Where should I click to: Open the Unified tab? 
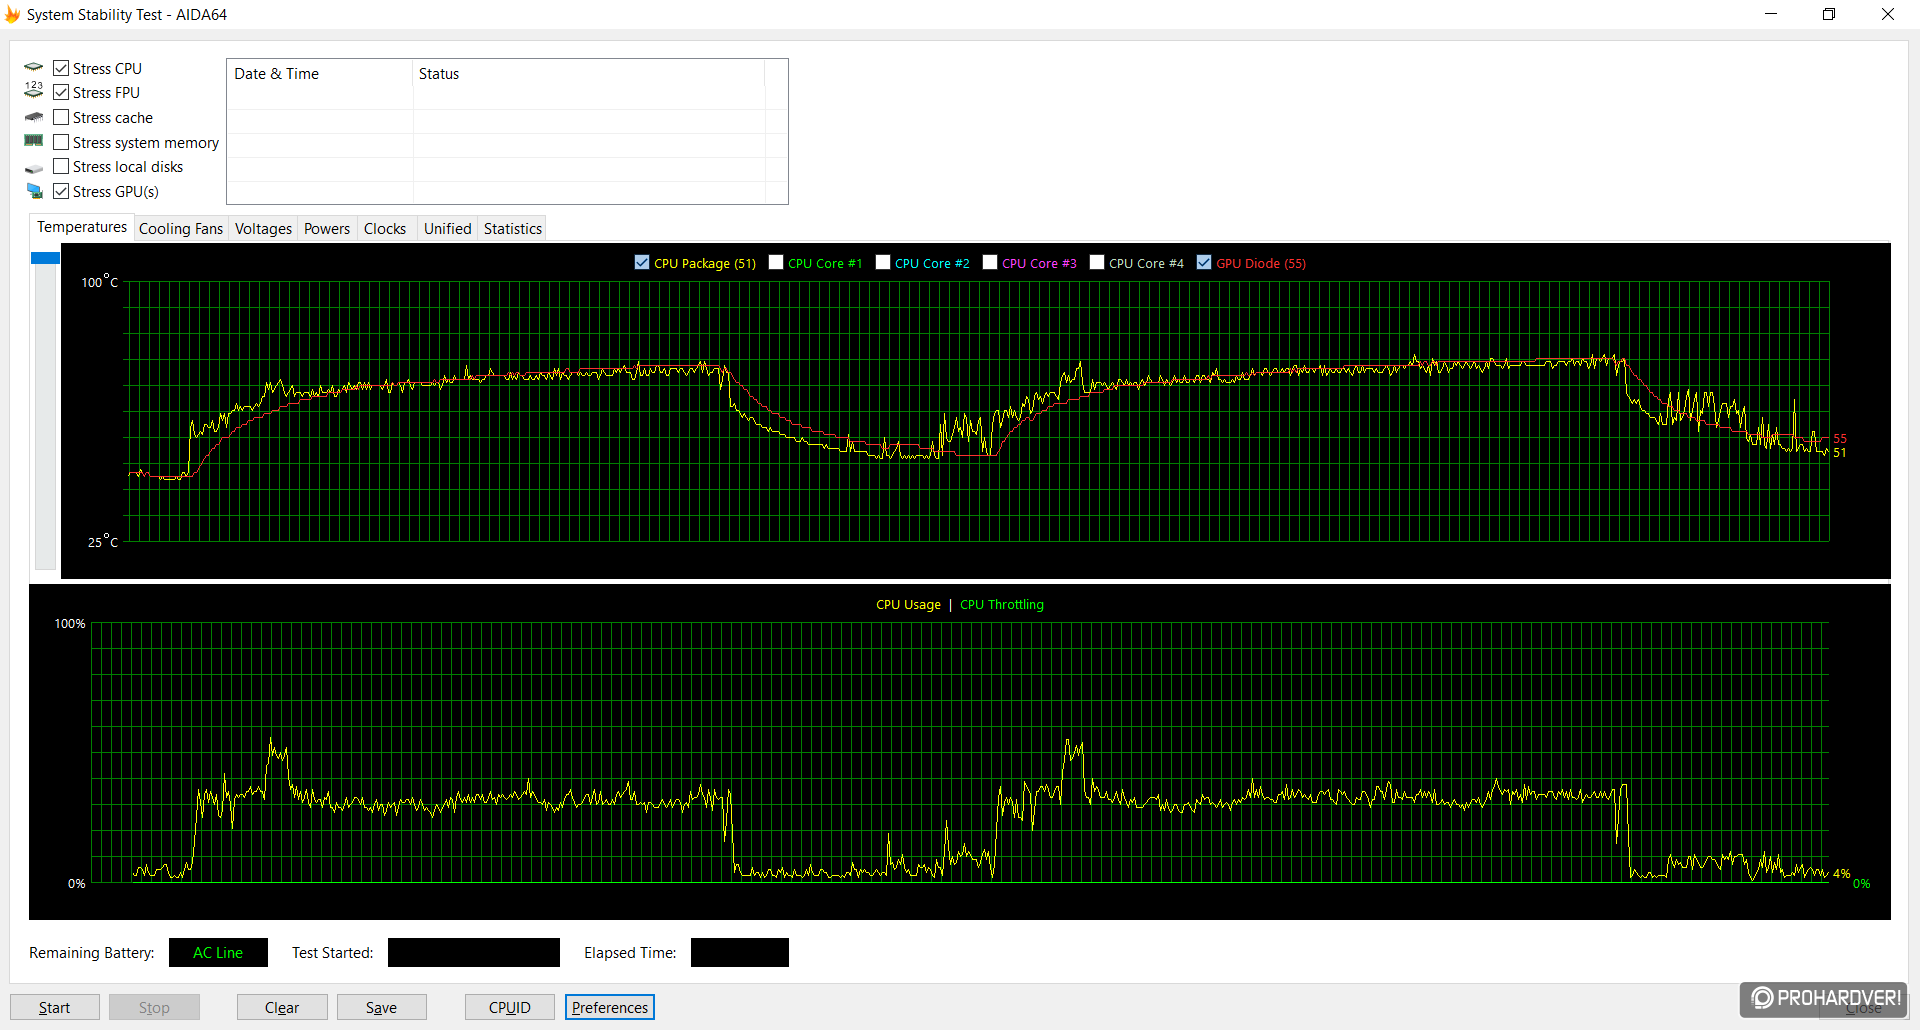click(x=447, y=229)
